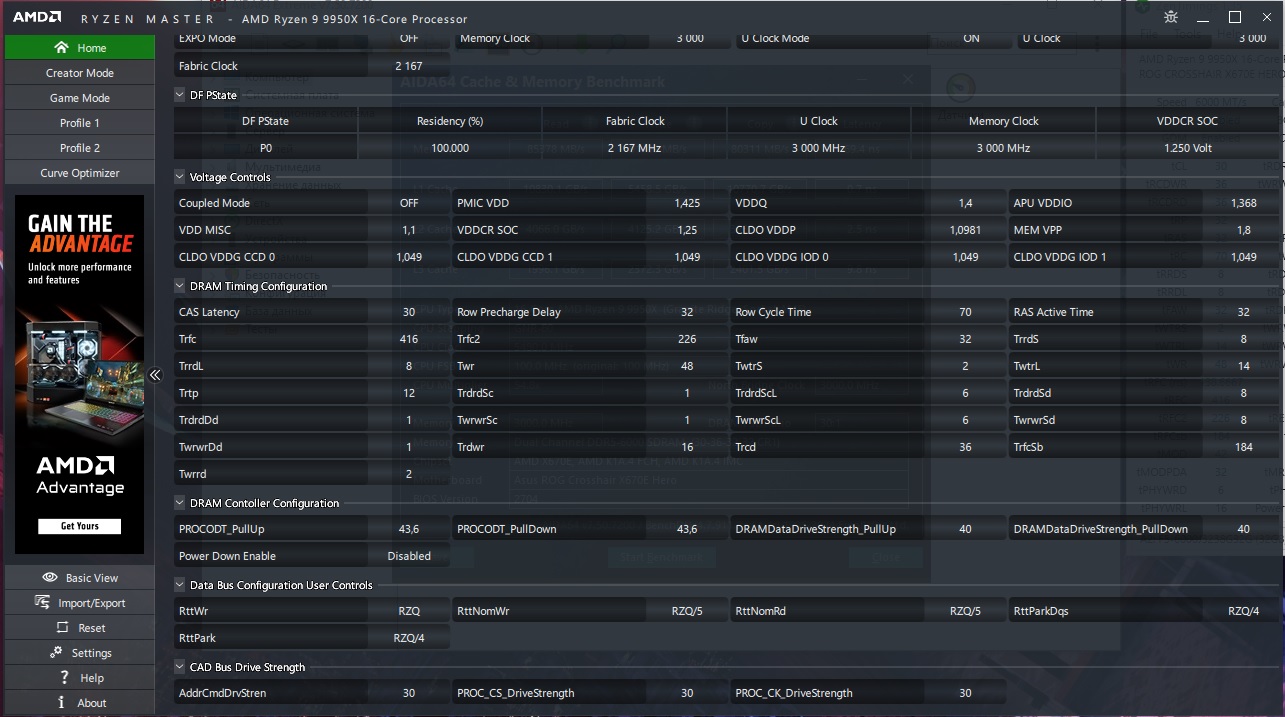Click the VDDQ voltage field
The height and width of the screenshot is (717, 1285).
point(867,203)
